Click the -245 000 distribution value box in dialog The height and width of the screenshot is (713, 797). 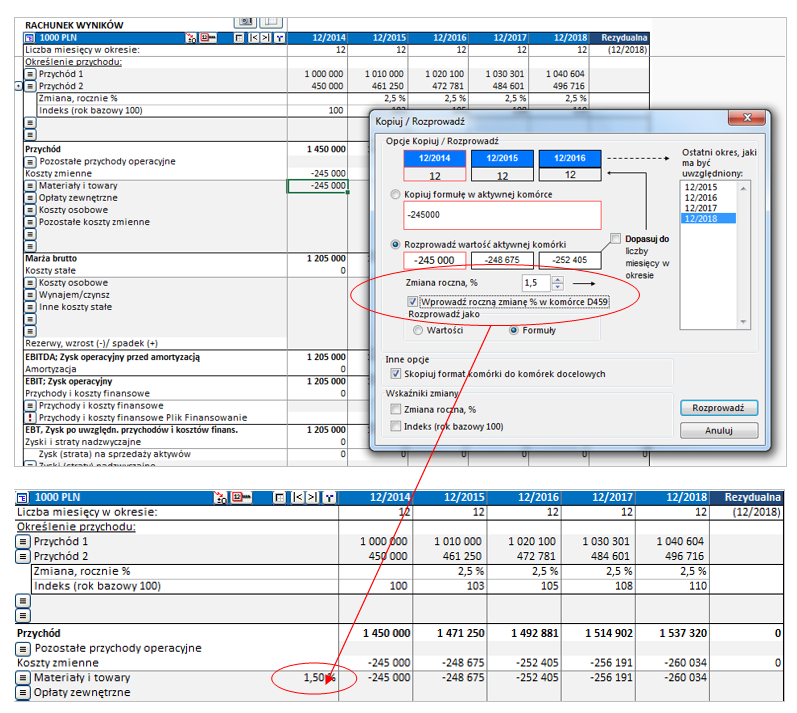click(x=435, y=260)
